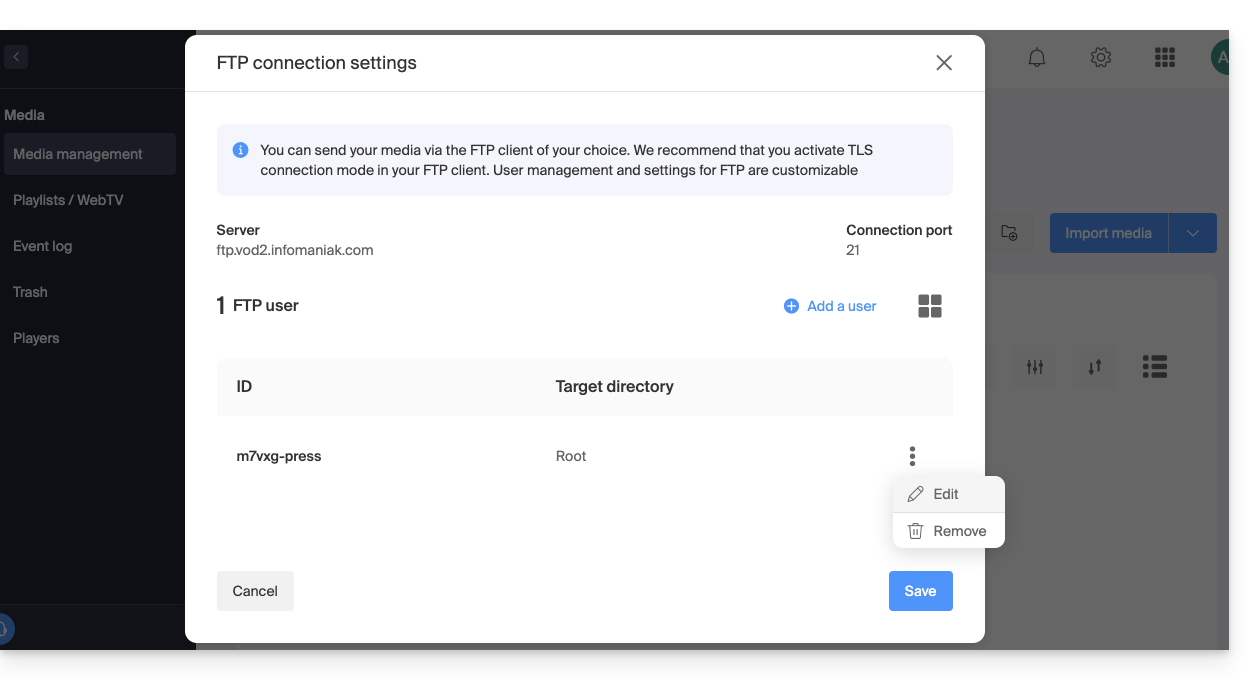Open the filter sliders icon

[1035, 367]
